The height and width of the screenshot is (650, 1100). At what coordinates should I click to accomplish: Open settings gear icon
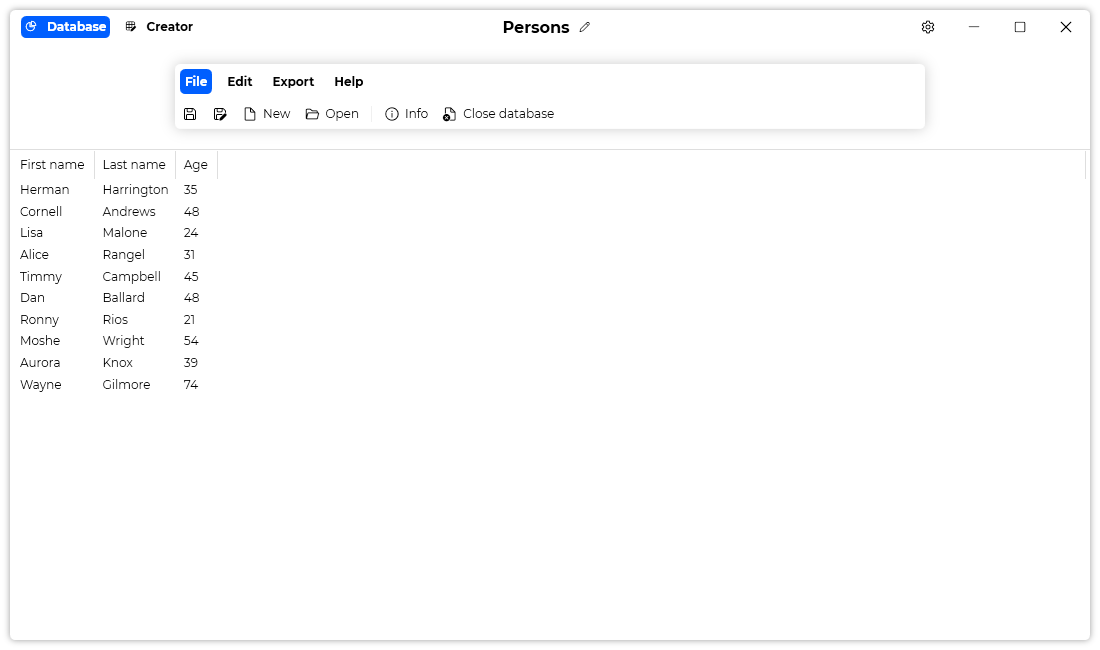coord(927,27)
